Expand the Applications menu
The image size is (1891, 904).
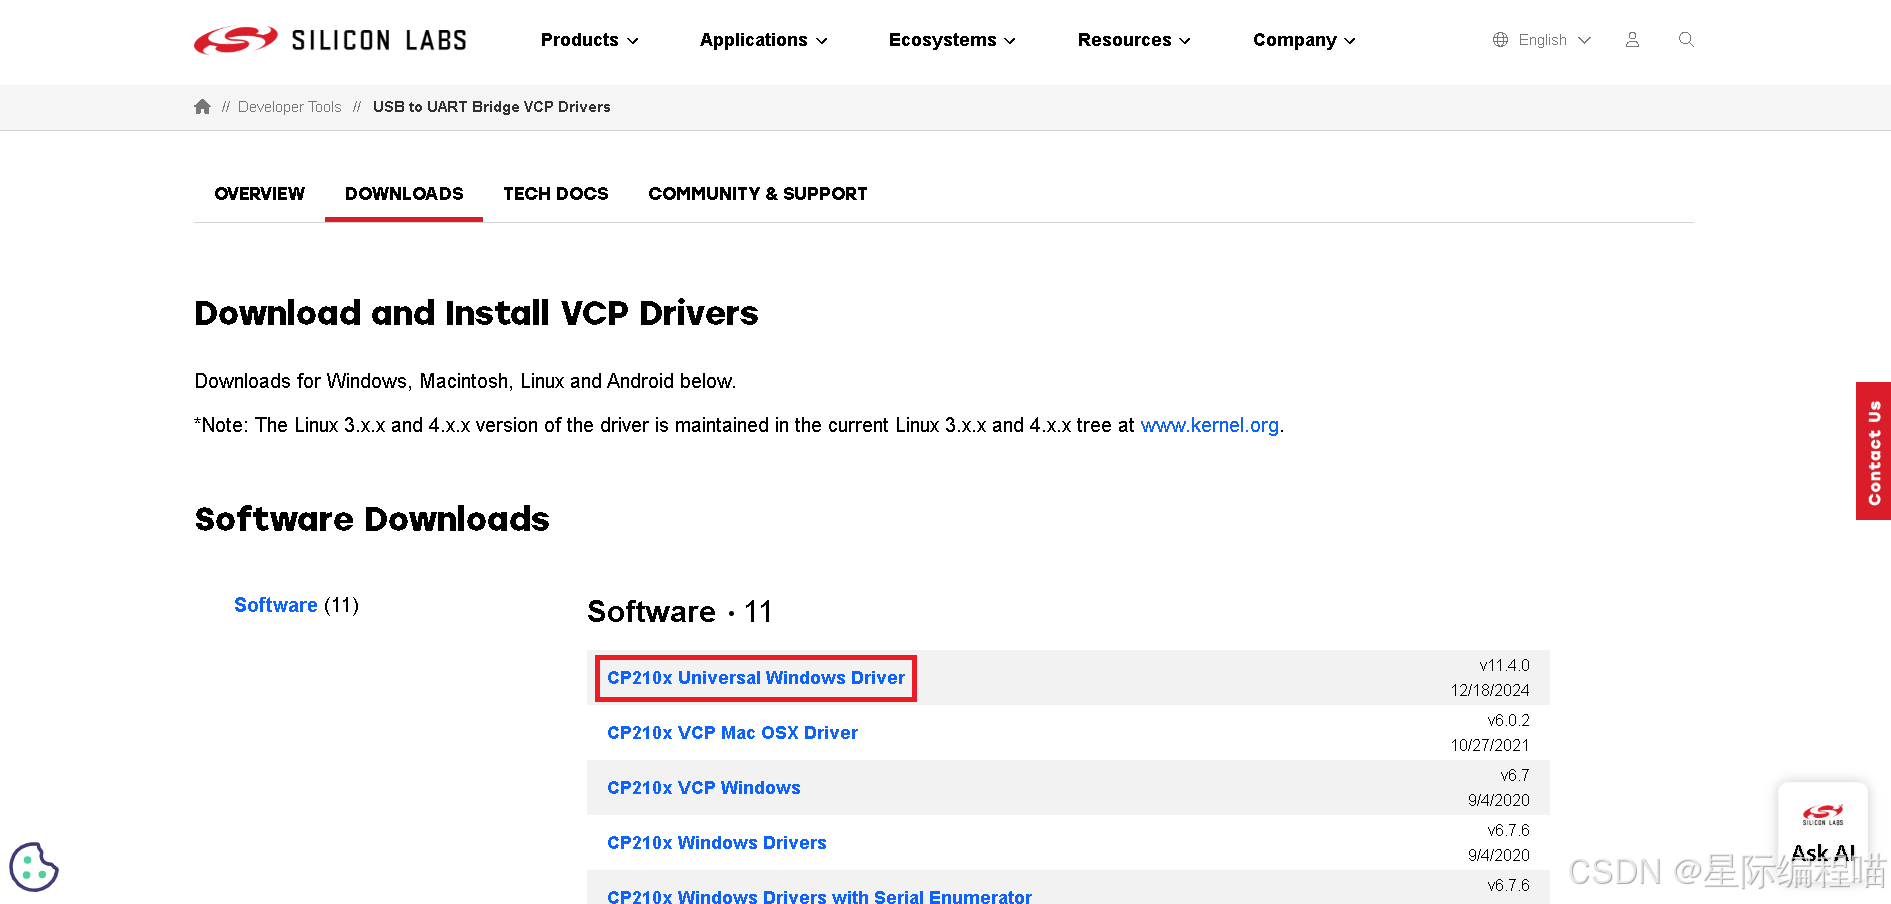coord(763,40)
